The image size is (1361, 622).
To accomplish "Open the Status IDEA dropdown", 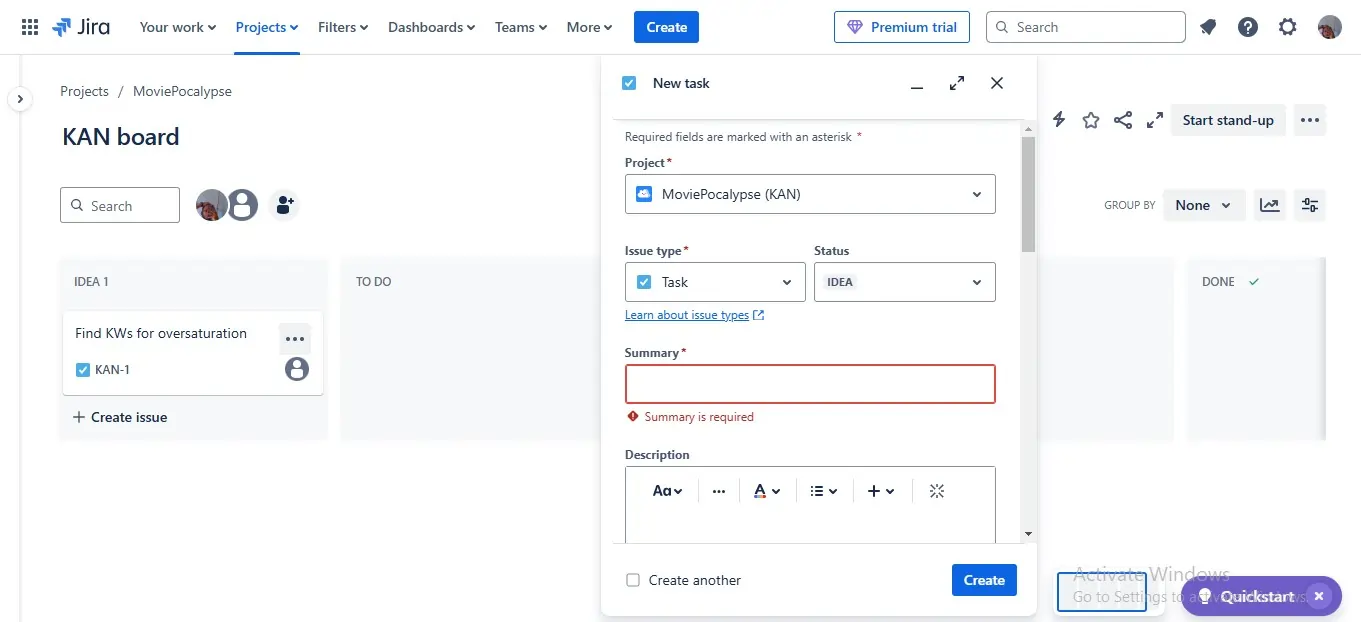I will pyautogui.click(x=905, y=282).
